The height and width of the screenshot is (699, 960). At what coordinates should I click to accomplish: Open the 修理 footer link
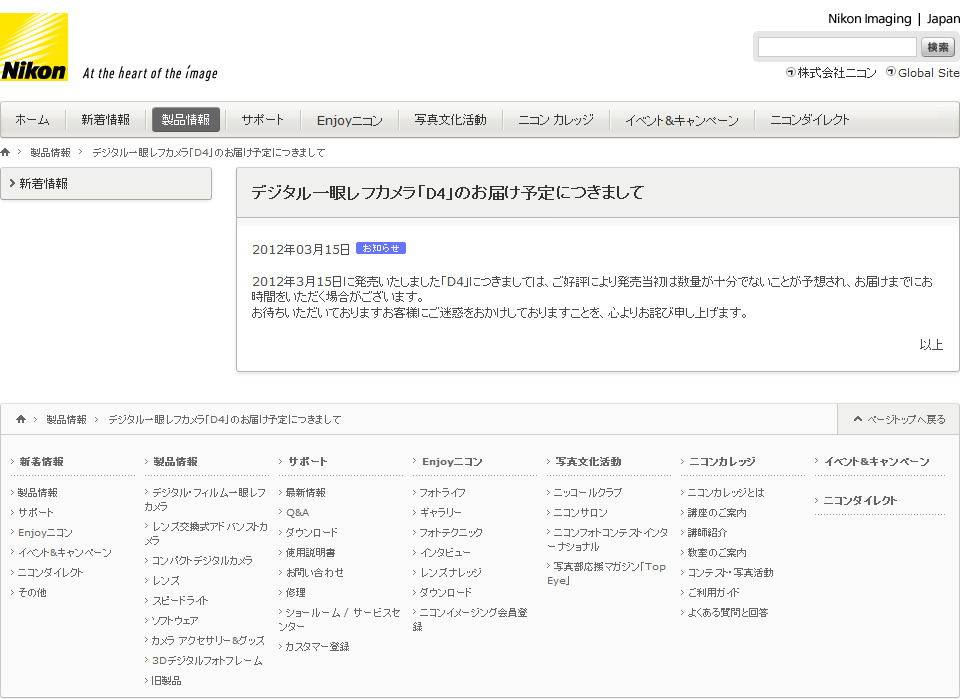point(296,592)
